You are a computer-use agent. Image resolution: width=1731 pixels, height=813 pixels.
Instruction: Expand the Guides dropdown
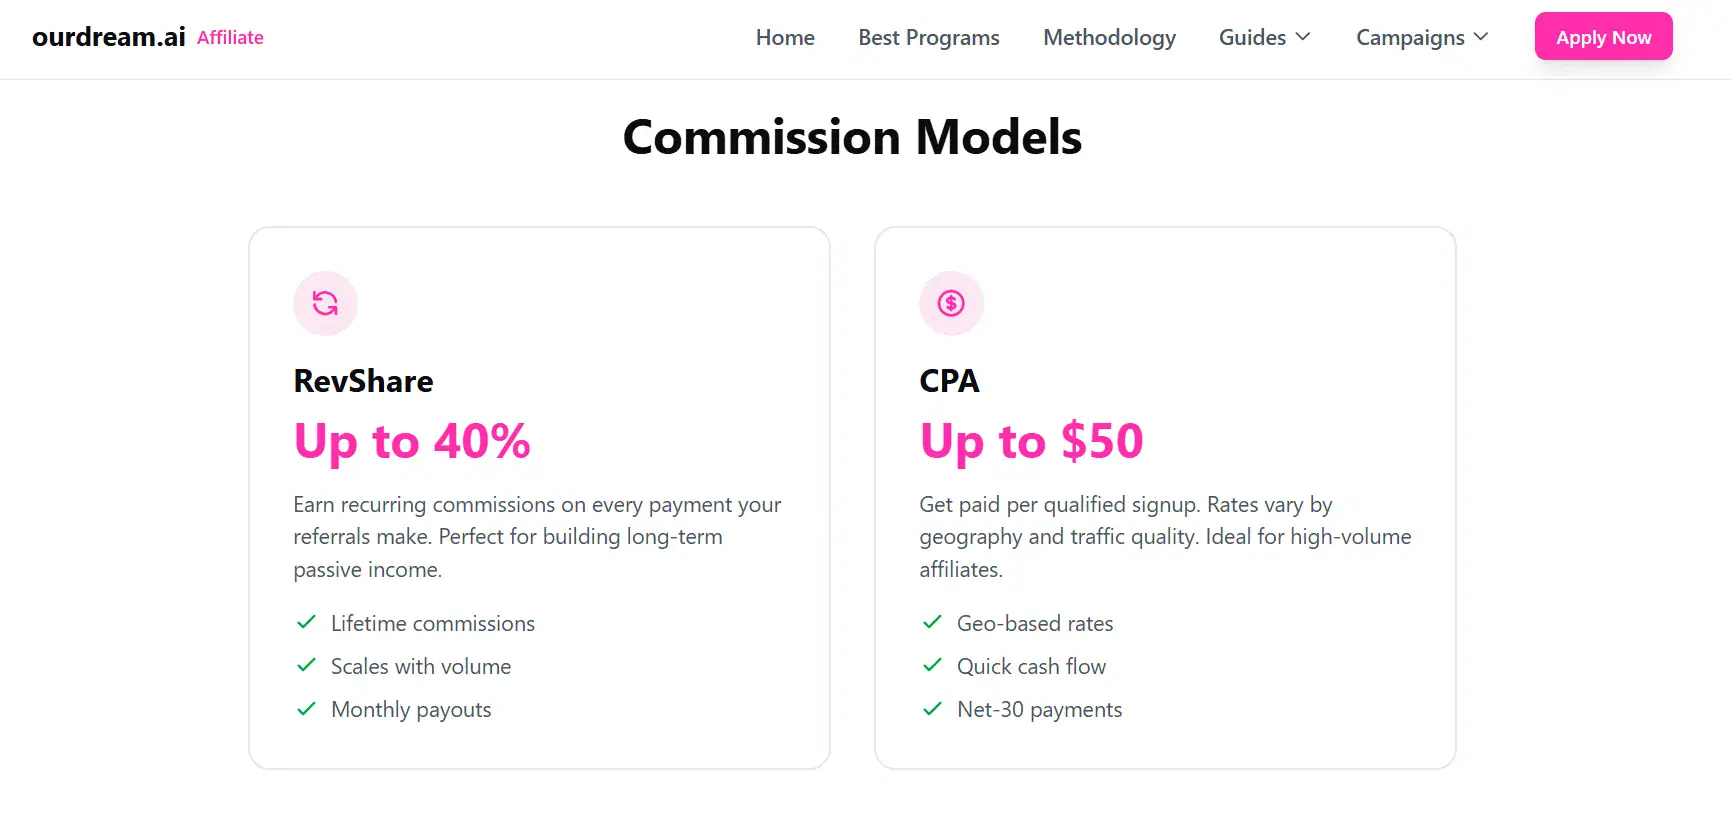tap(1263, 37)
